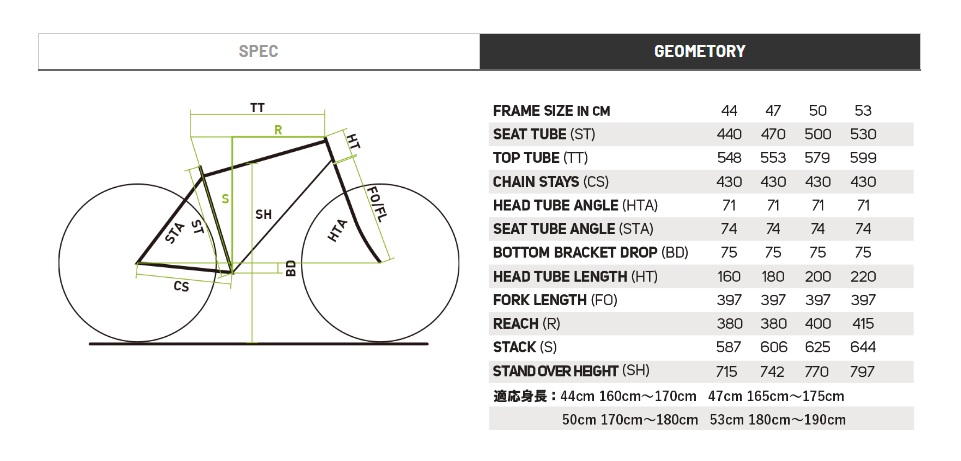This screenshot has height=461, width=961.
Task: Select the STAND OVER HEIGHT (SH) row
Action: 701,371
